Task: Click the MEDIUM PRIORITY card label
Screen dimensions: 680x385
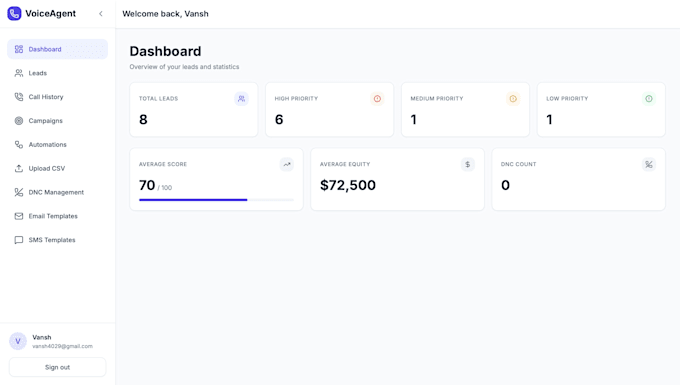Action: point(437,99)
